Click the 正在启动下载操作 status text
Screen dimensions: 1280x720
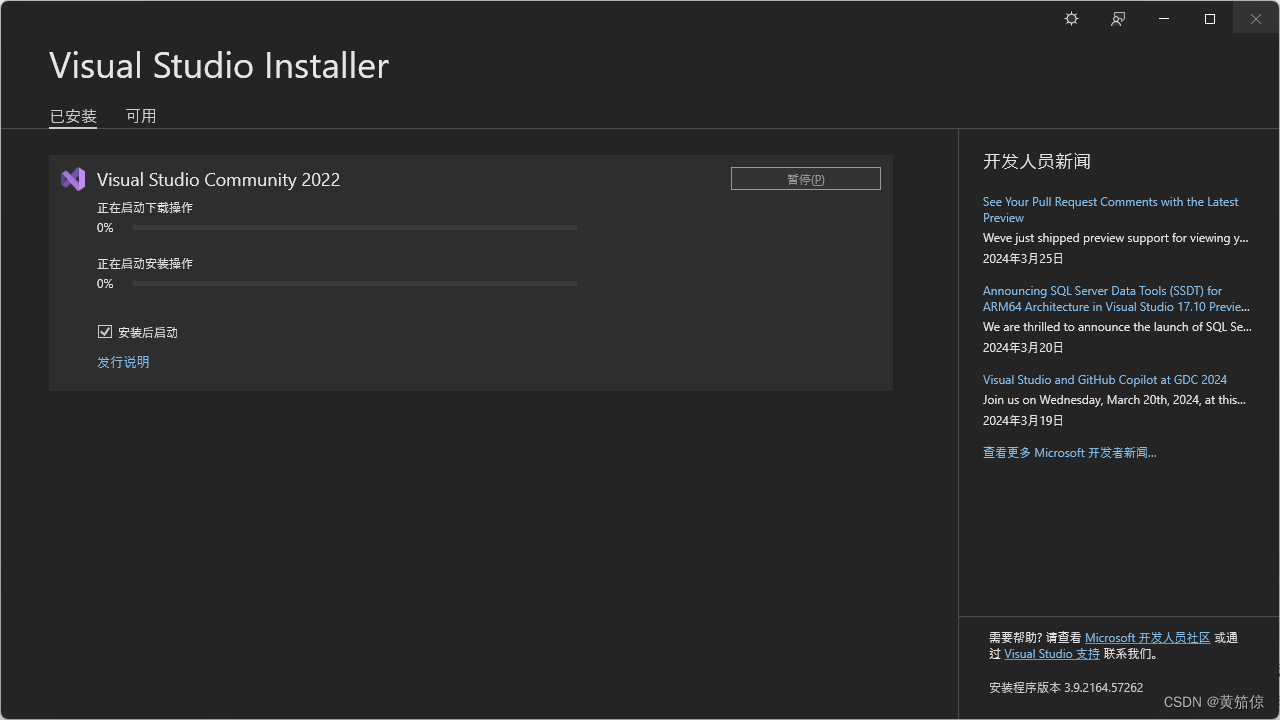(x=145, y=208)
